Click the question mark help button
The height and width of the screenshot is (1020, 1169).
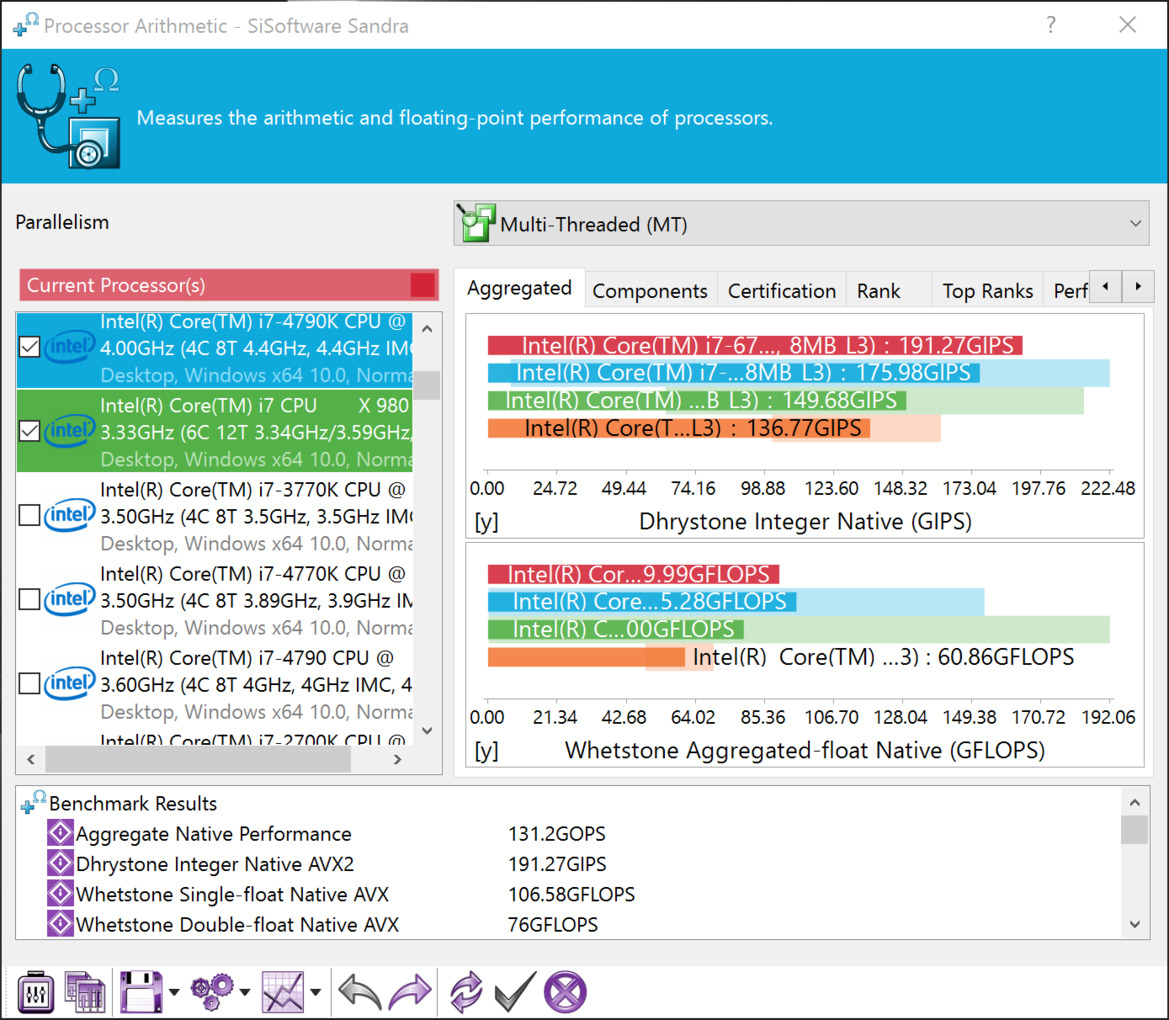click(1051, 26)
